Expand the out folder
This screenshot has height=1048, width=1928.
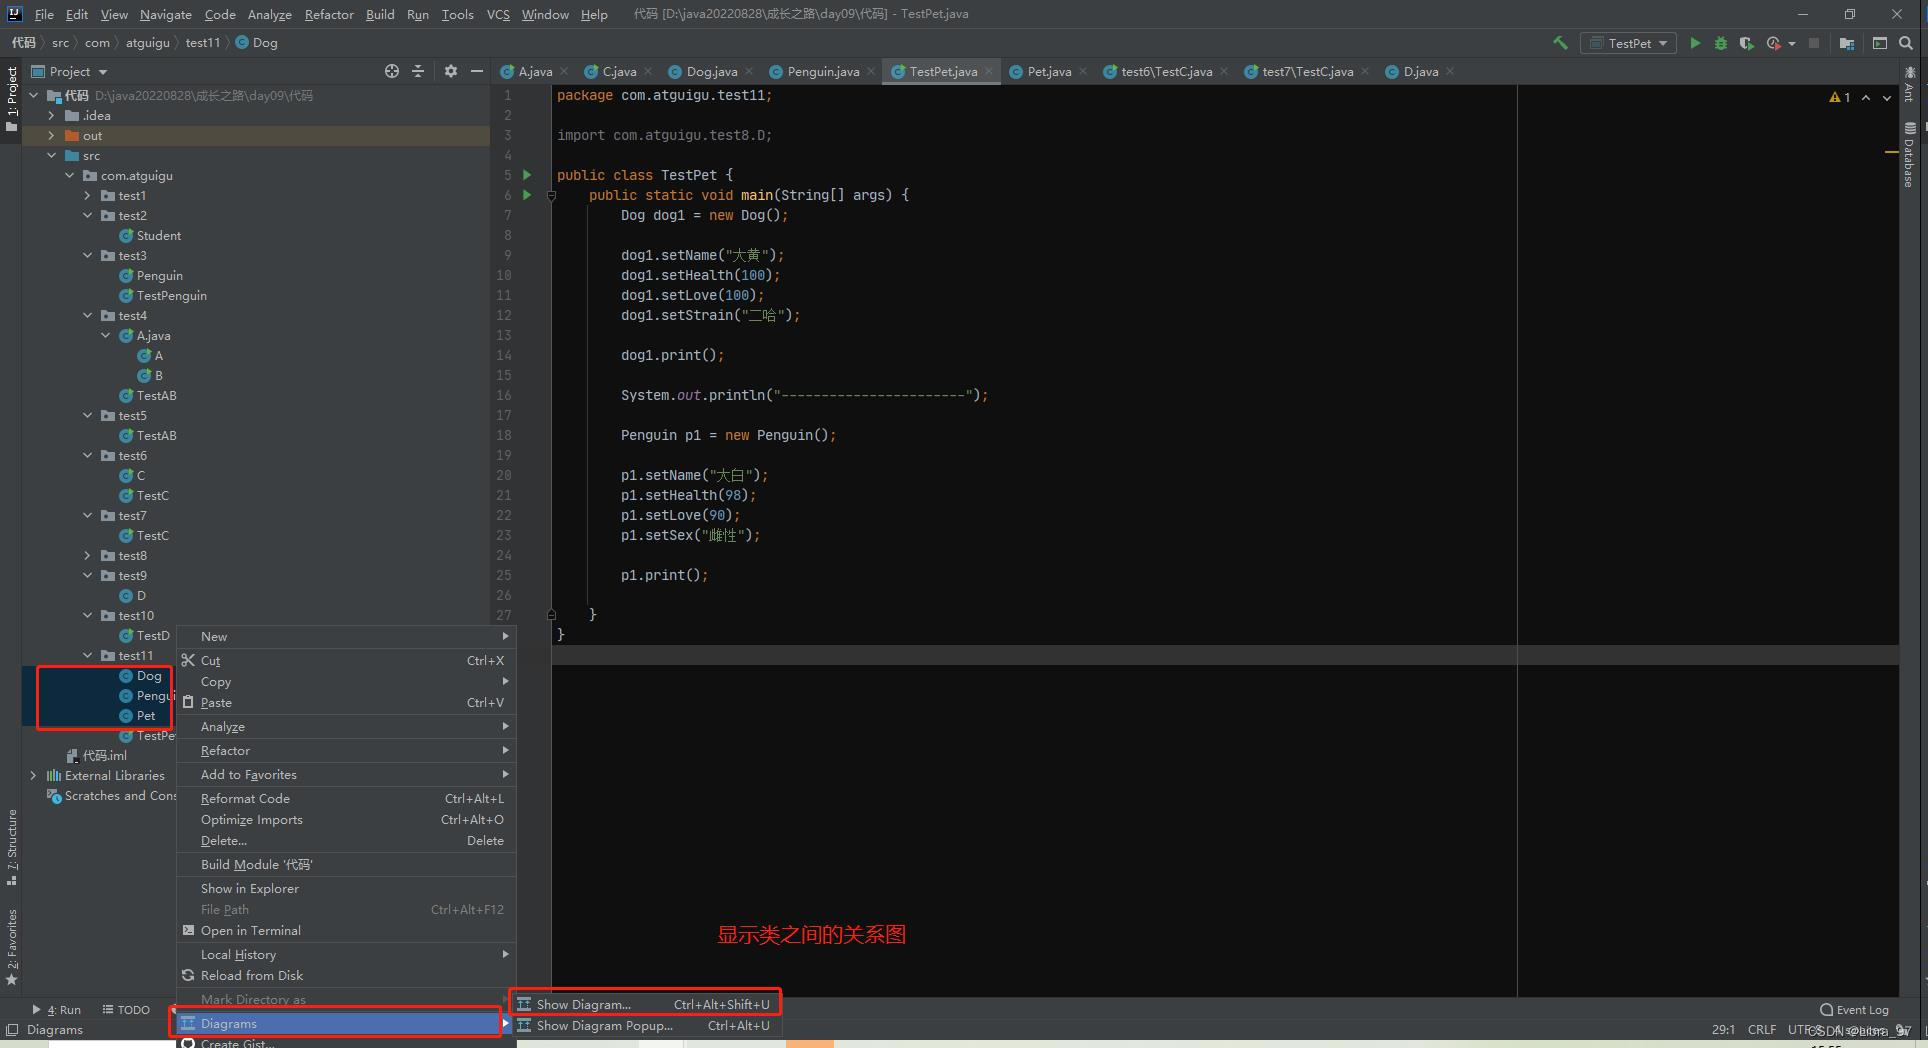51,135
